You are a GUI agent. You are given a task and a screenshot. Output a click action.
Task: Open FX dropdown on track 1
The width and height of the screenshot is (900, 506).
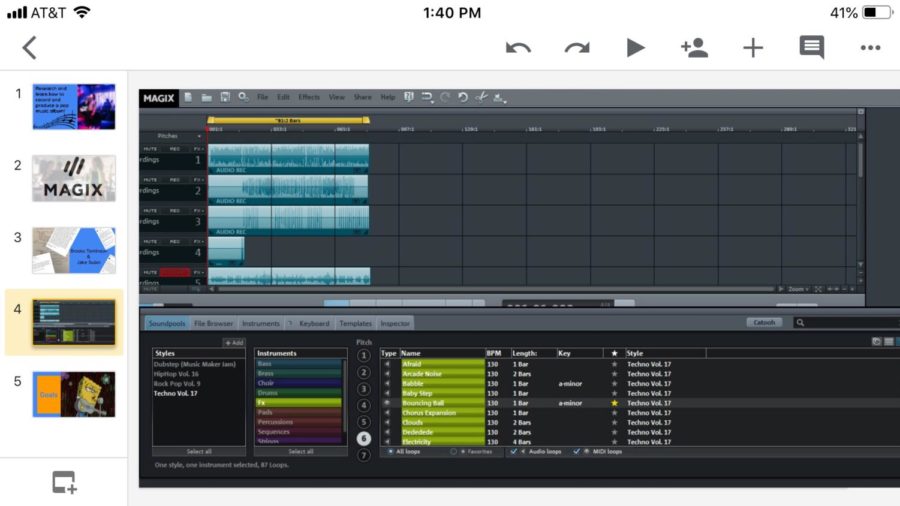click(198, 149)
